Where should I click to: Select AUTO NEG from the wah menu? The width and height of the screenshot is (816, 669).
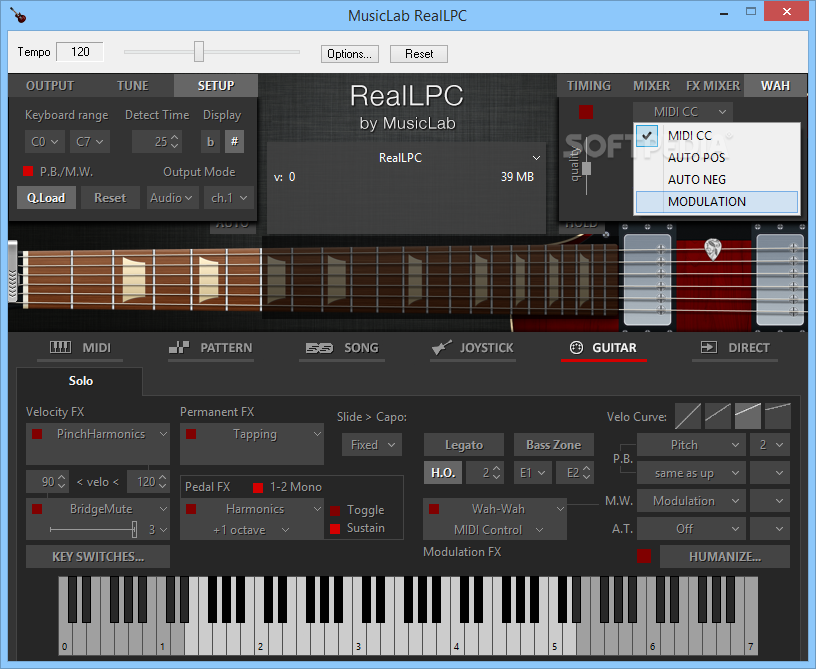[x=717, y=179]
